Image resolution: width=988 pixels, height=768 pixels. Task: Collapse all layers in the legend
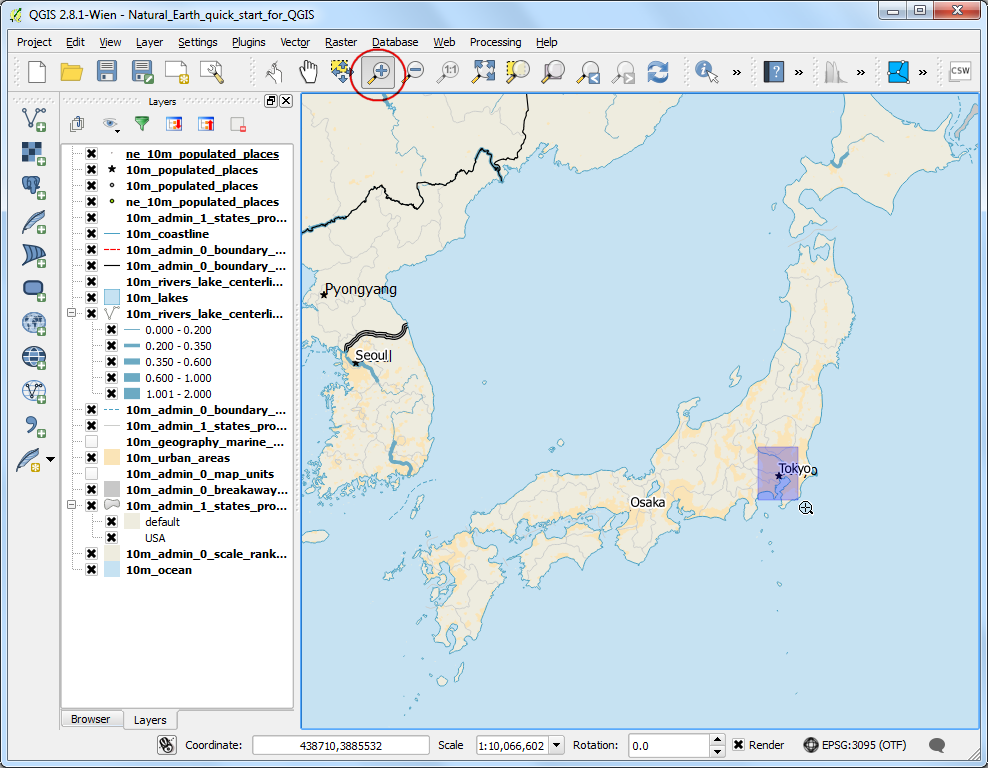pyautogui.click(x=206, y=124)
